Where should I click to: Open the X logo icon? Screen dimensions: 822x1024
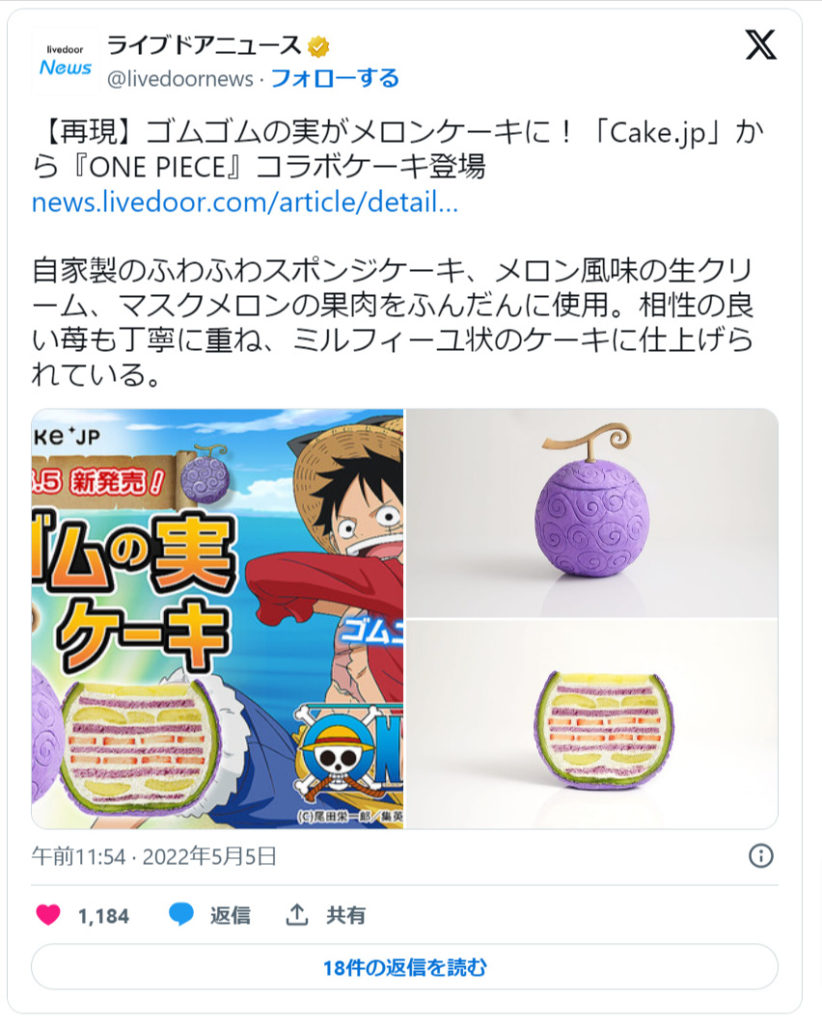pos(761,45)
